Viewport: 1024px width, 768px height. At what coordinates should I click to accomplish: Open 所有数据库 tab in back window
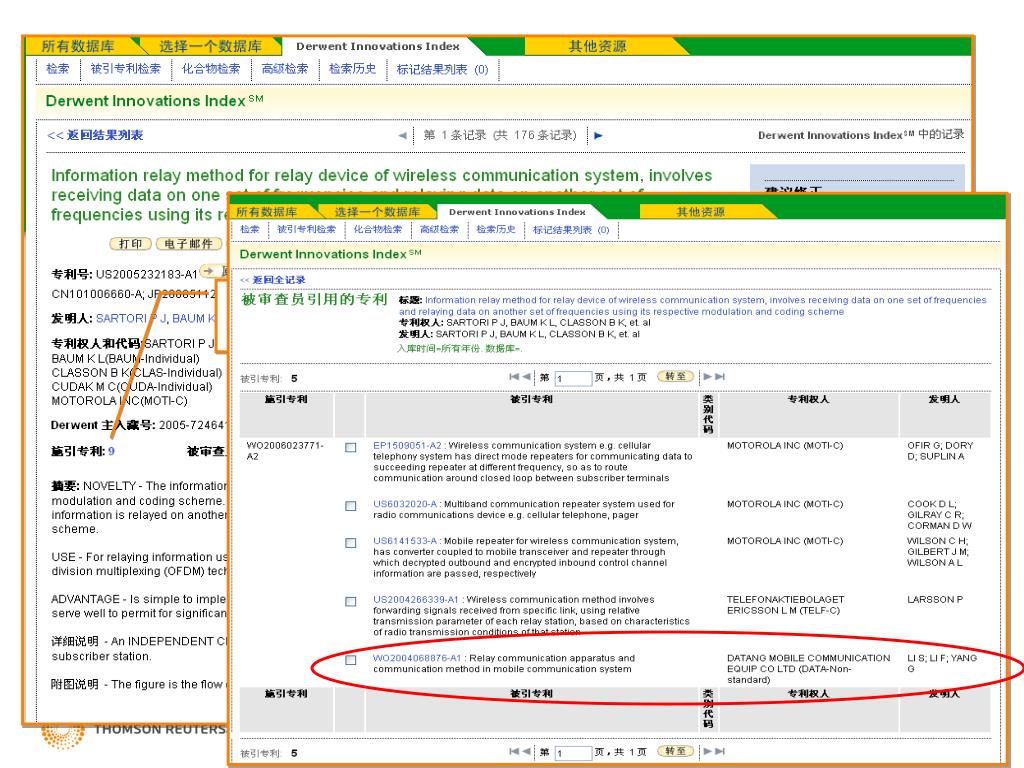(78, 46)
